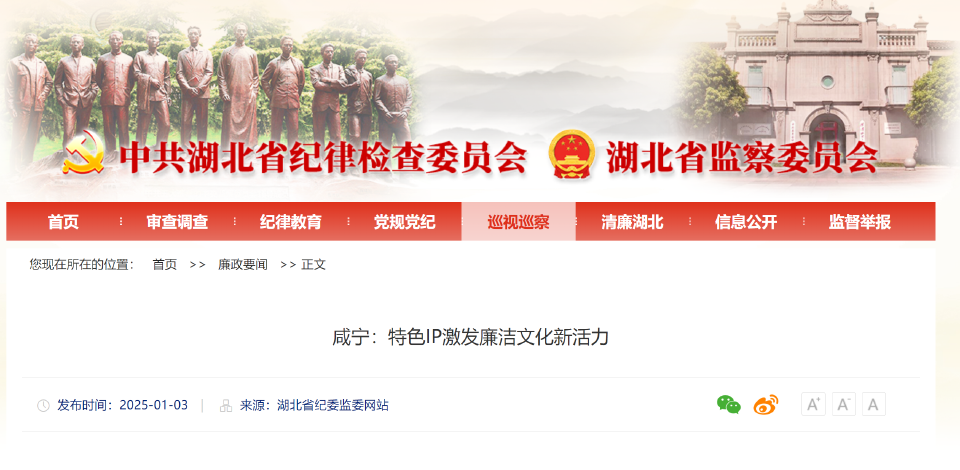The image size is (960, 470).
Task: Share article via WeChat icon
Action: coord(729,405)
